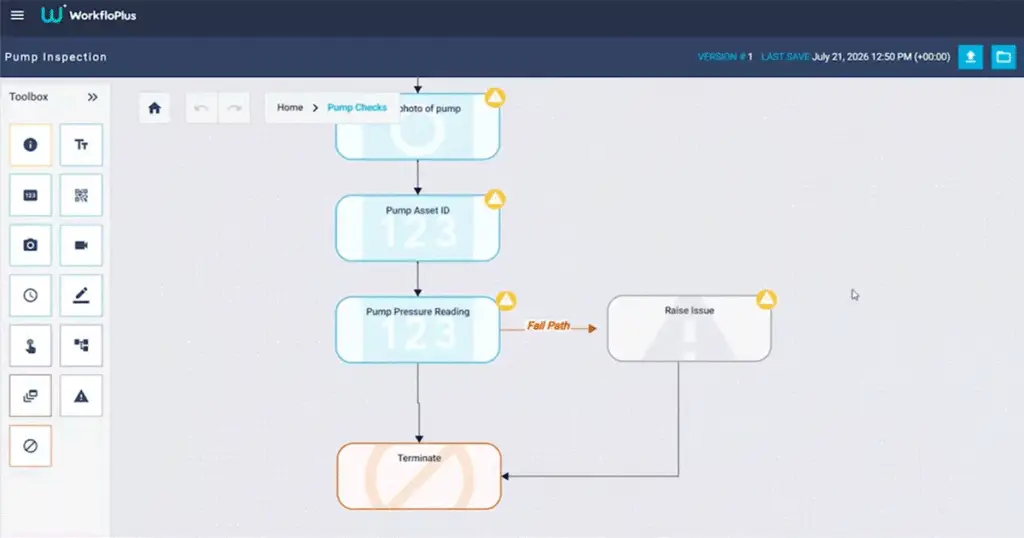This screenshot has width=1024, height=538.
Task: Click Pump Checks breadcrumb
Action: click(x=357, y=107)
